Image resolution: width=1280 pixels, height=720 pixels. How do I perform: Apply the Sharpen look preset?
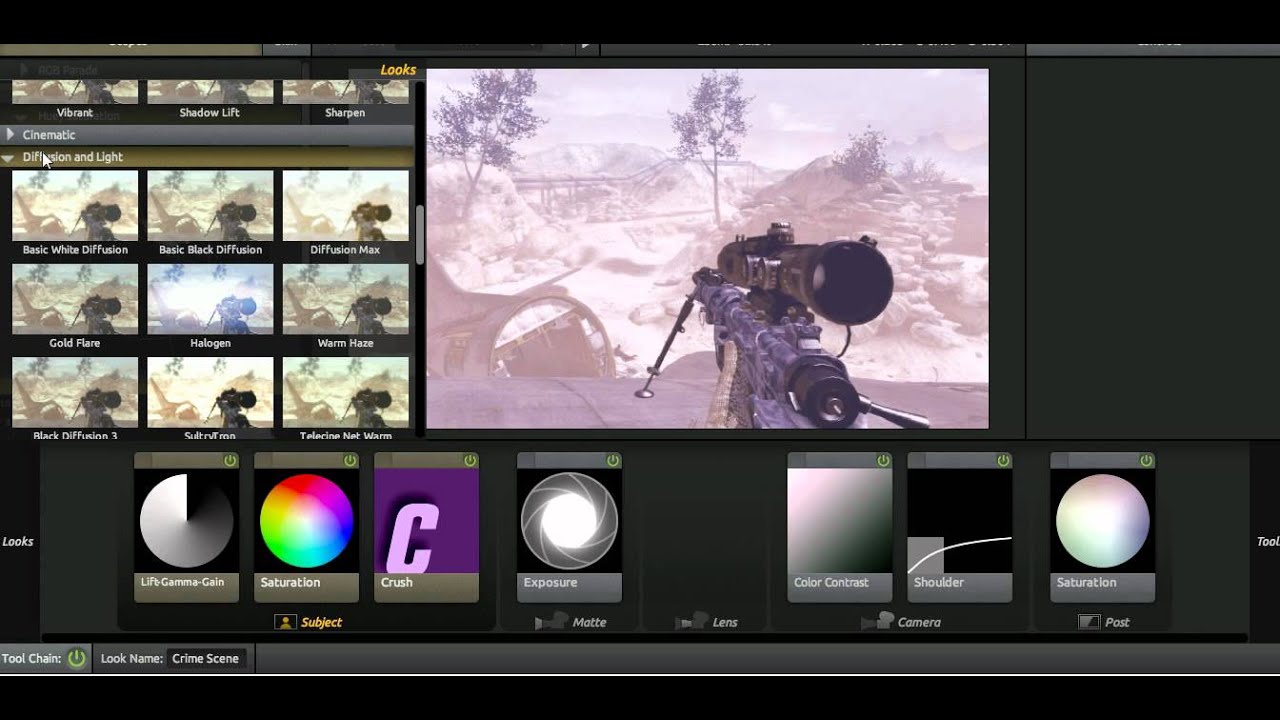click(x=345, y=100)
